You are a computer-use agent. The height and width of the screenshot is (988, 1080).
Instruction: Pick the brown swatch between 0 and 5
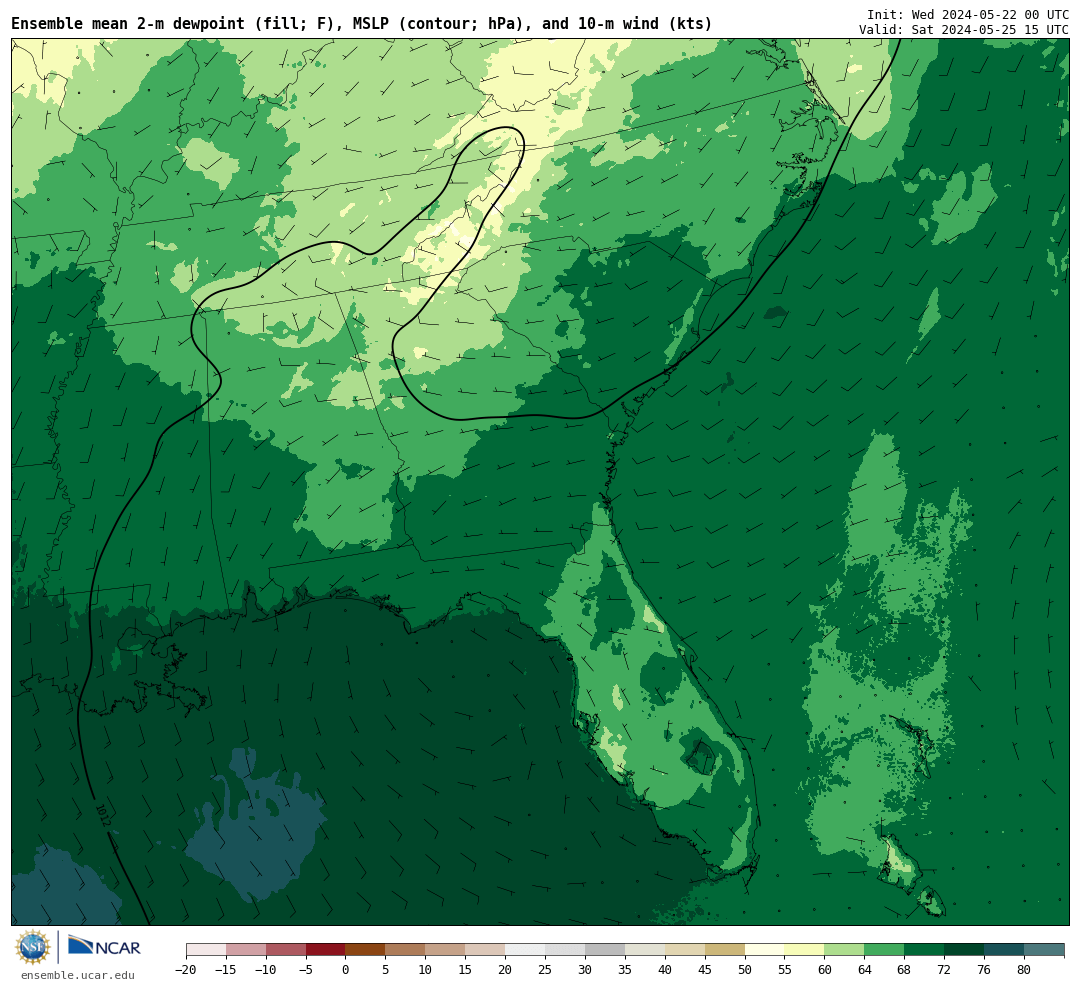click(x=365, y=950)
